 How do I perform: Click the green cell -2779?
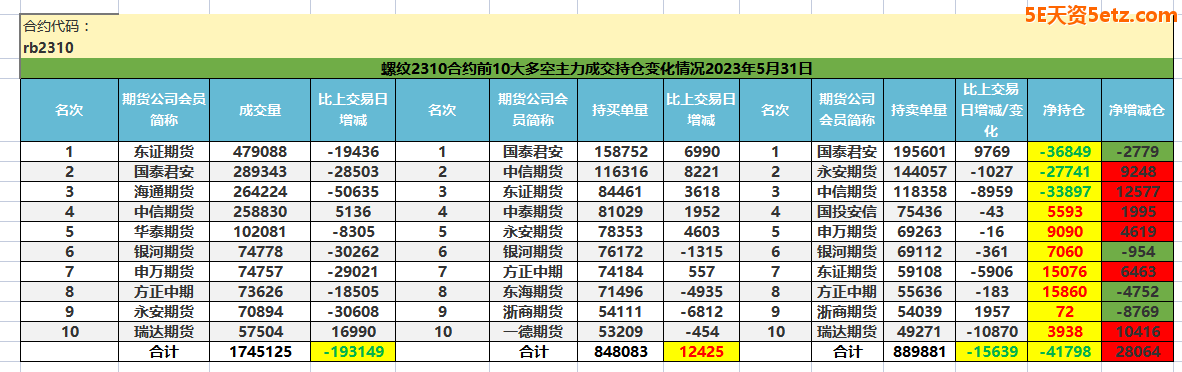click(x=1138, y=152)
